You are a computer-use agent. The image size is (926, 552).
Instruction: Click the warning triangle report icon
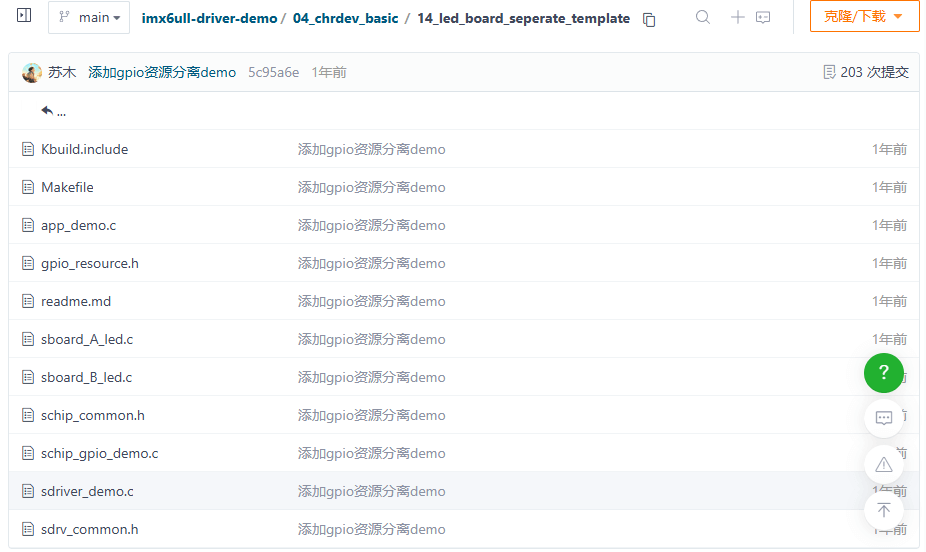pos(883,464)
